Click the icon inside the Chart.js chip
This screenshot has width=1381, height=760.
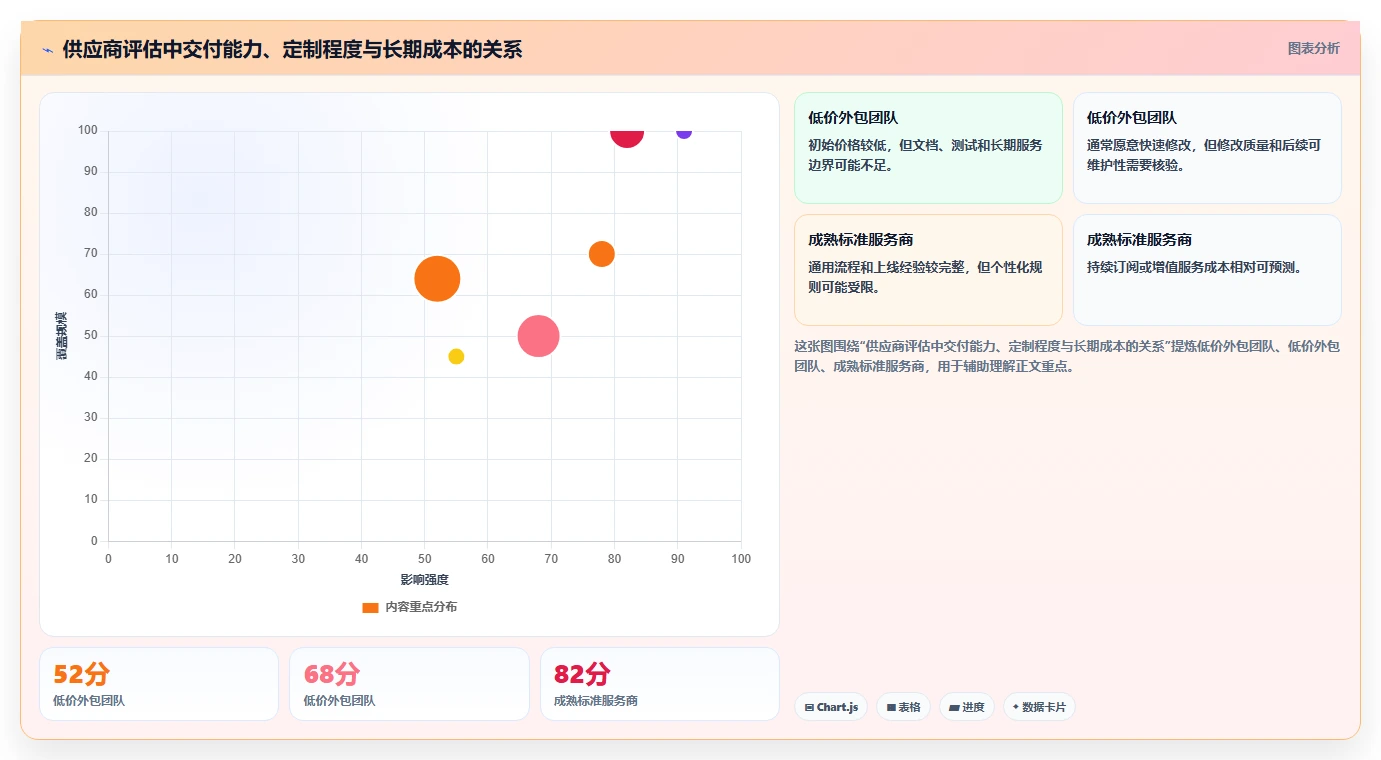pyautogui.click(x=809, y=707)
